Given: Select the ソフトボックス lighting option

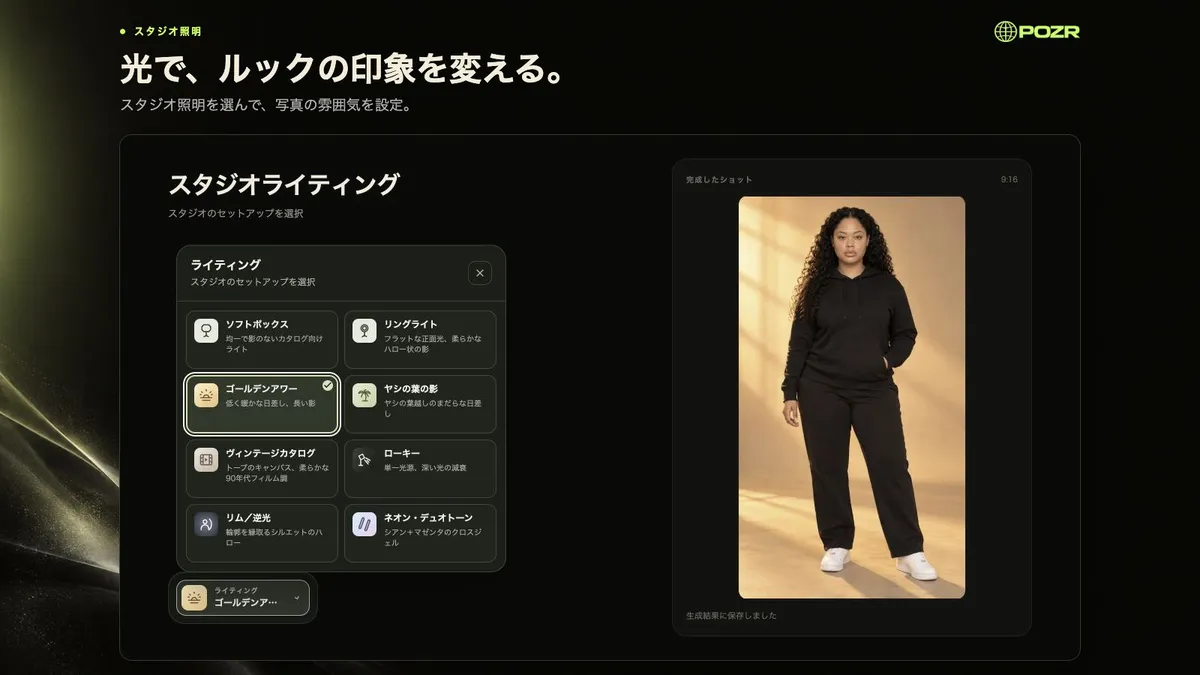Looking at the screenshot, I should 262,339.
